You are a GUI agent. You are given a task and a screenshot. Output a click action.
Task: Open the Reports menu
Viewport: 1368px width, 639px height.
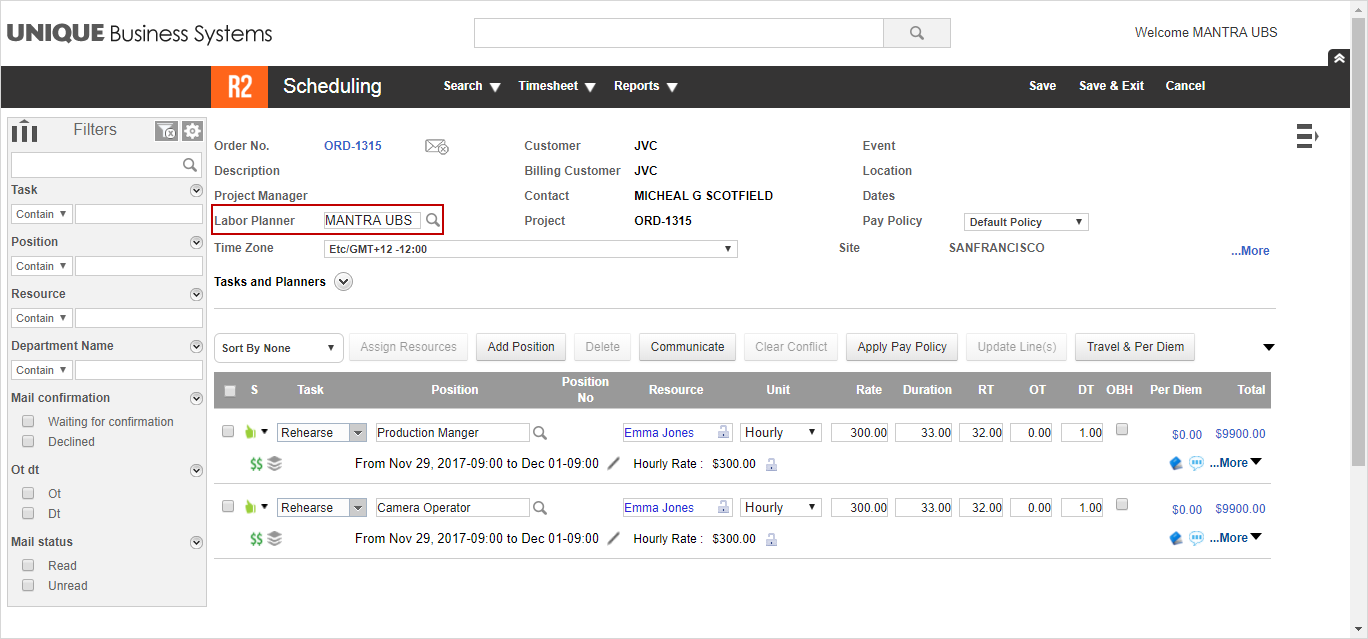pos(645,86)
